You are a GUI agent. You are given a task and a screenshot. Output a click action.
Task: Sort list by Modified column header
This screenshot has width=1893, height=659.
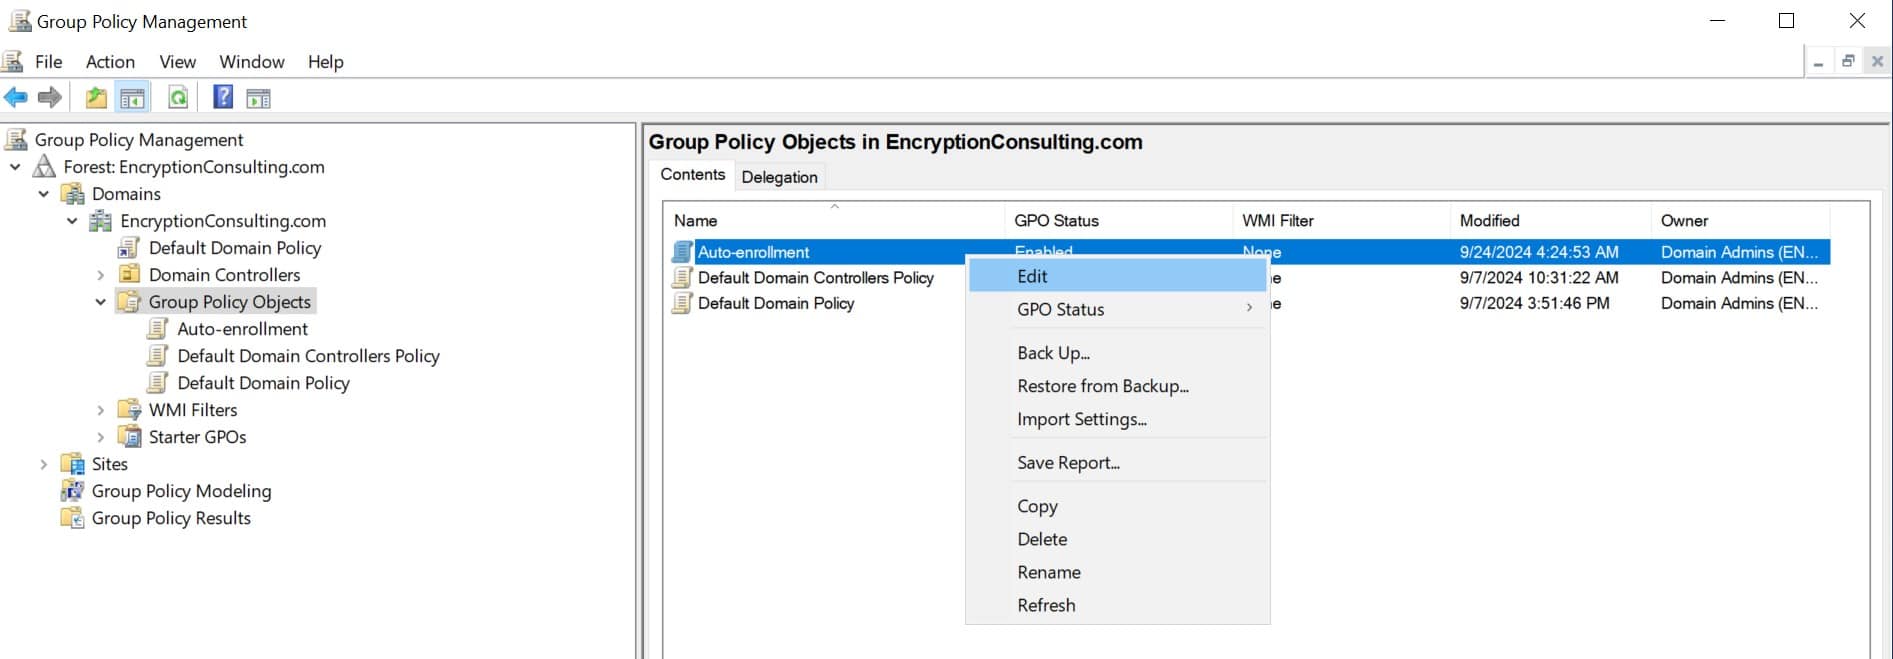coord(1489,221)
